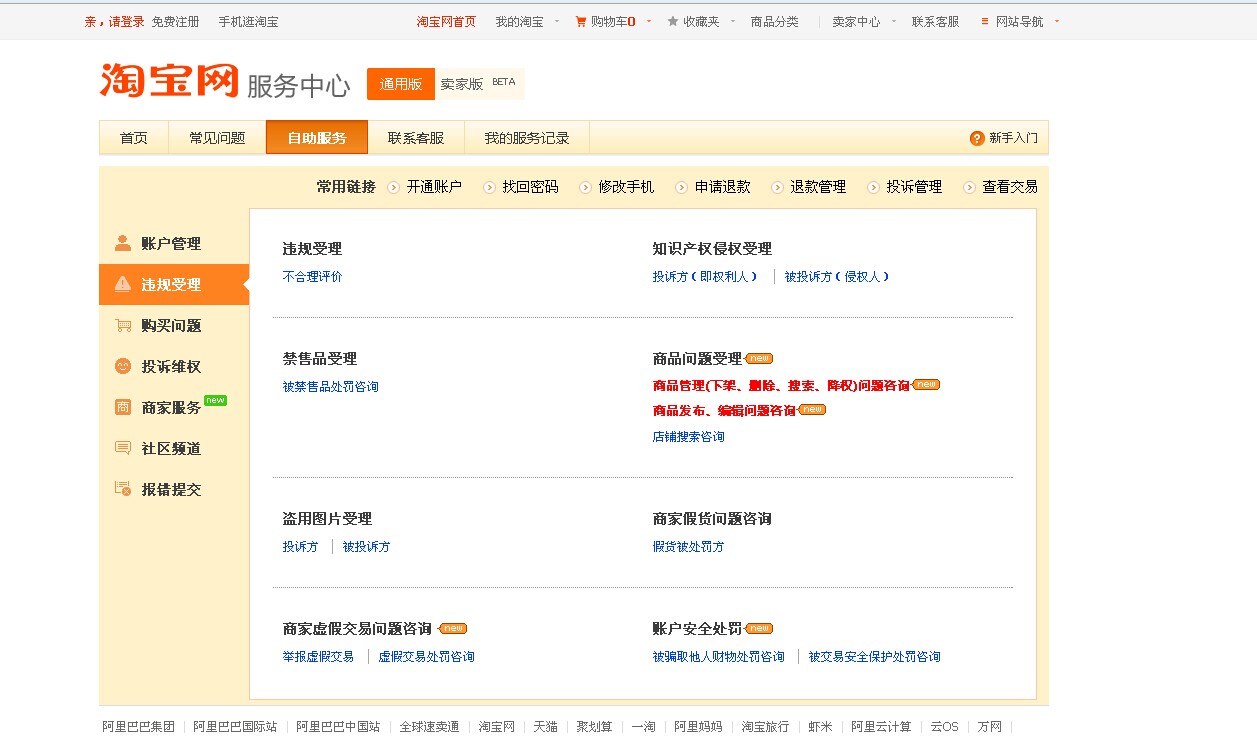Open the 阿里妈妈 footer link
The width and height of the screenshot is (1257, 736).
(x=698, y=727)
